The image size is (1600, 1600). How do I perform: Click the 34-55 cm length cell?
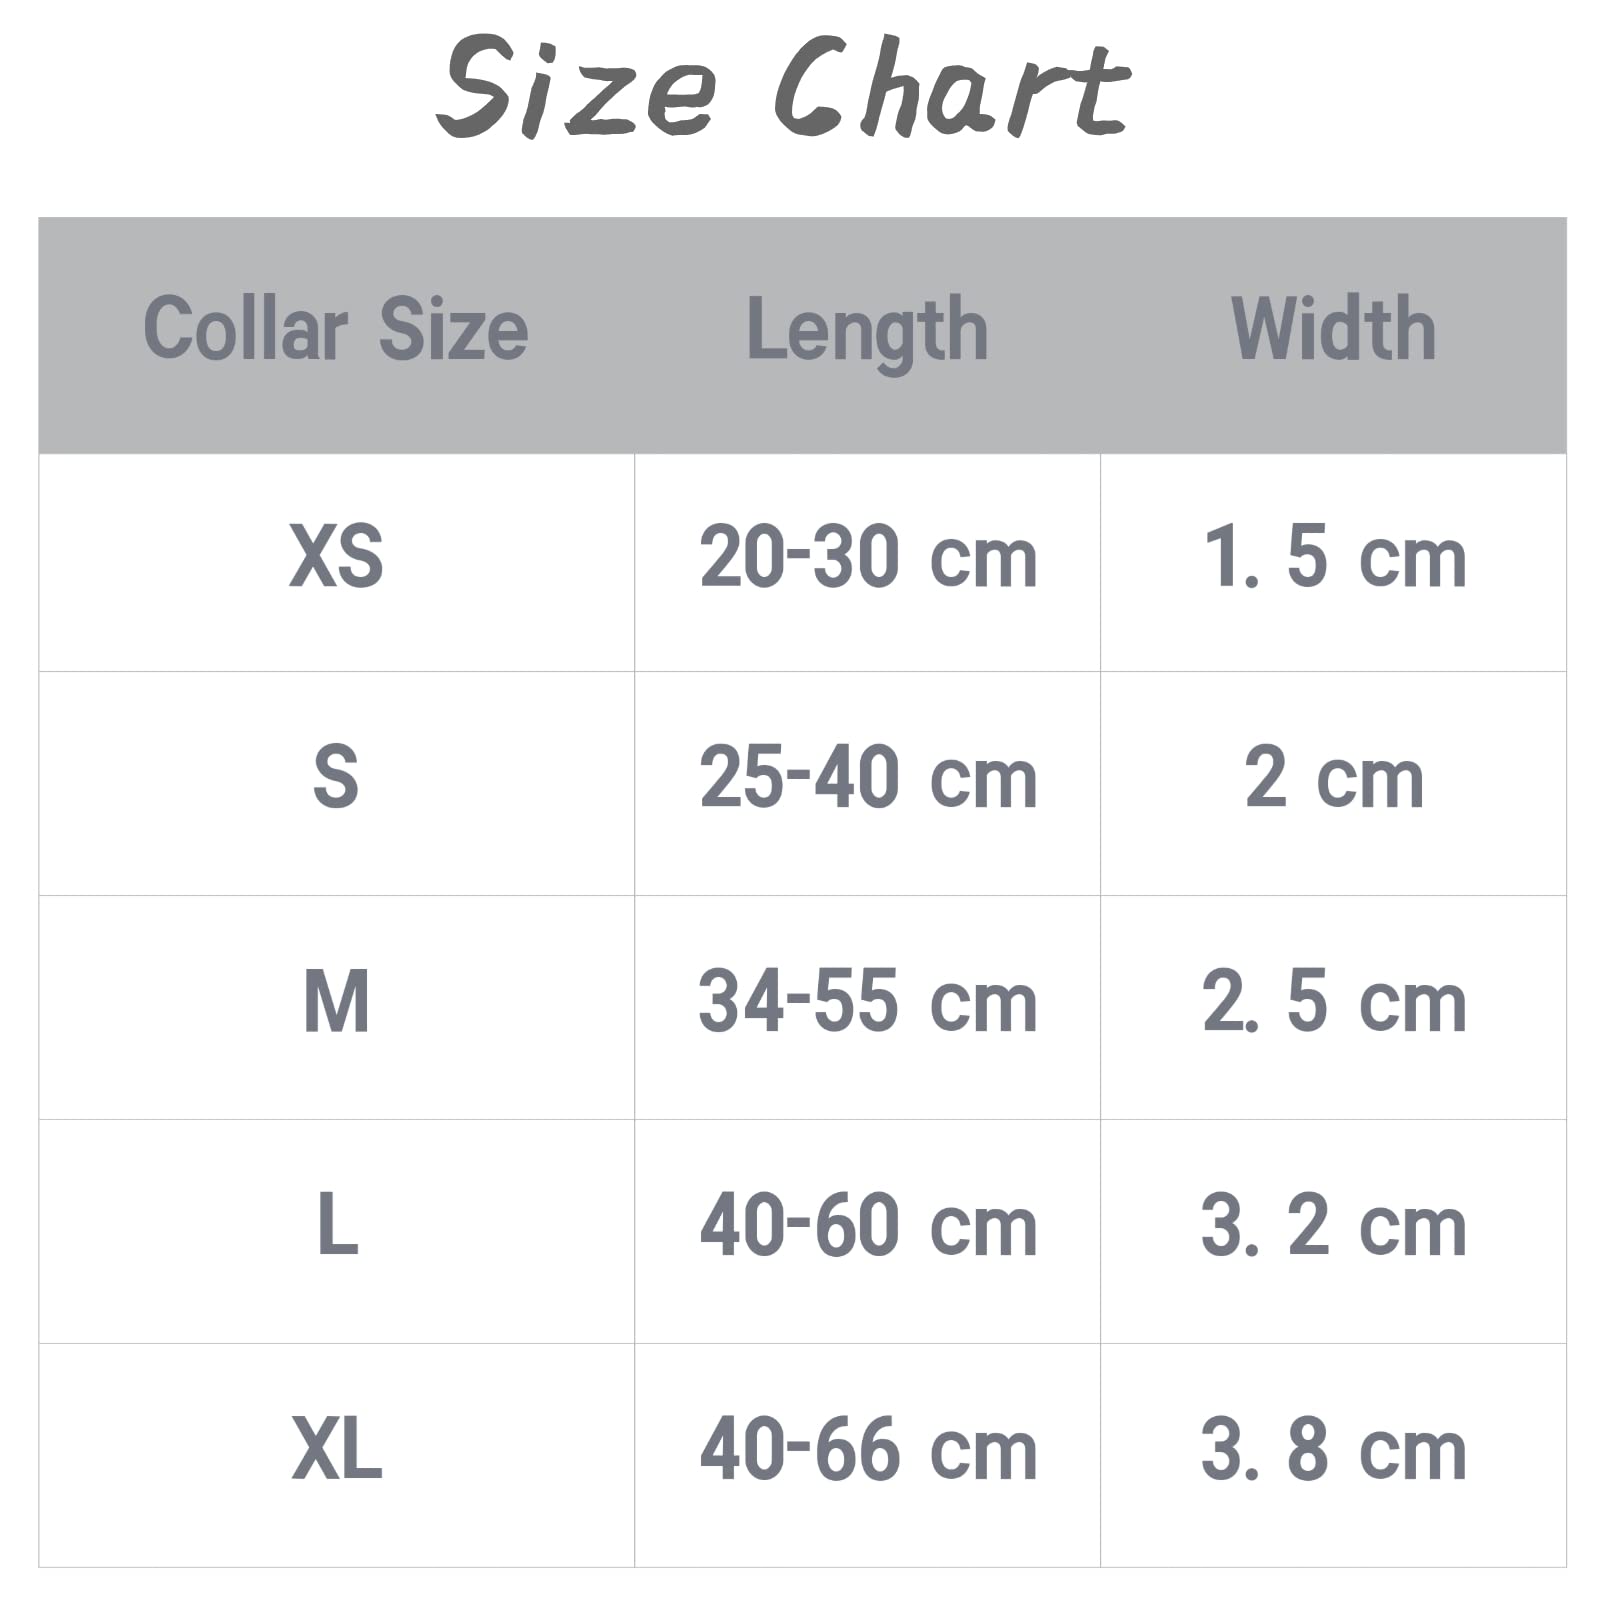(867, 1003)
